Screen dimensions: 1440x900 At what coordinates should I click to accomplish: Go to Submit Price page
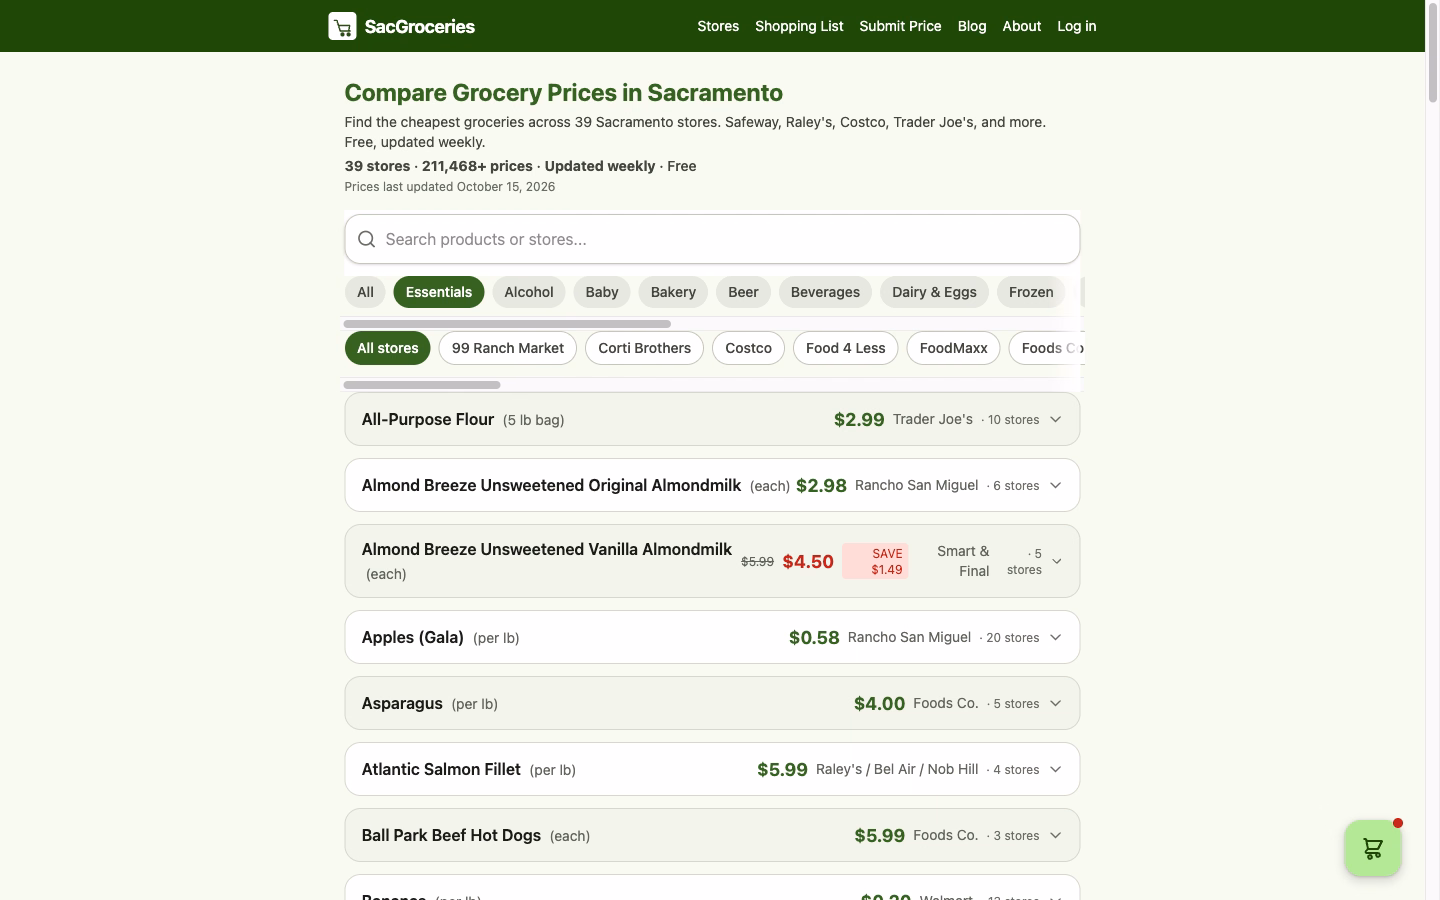pos(900,26)
